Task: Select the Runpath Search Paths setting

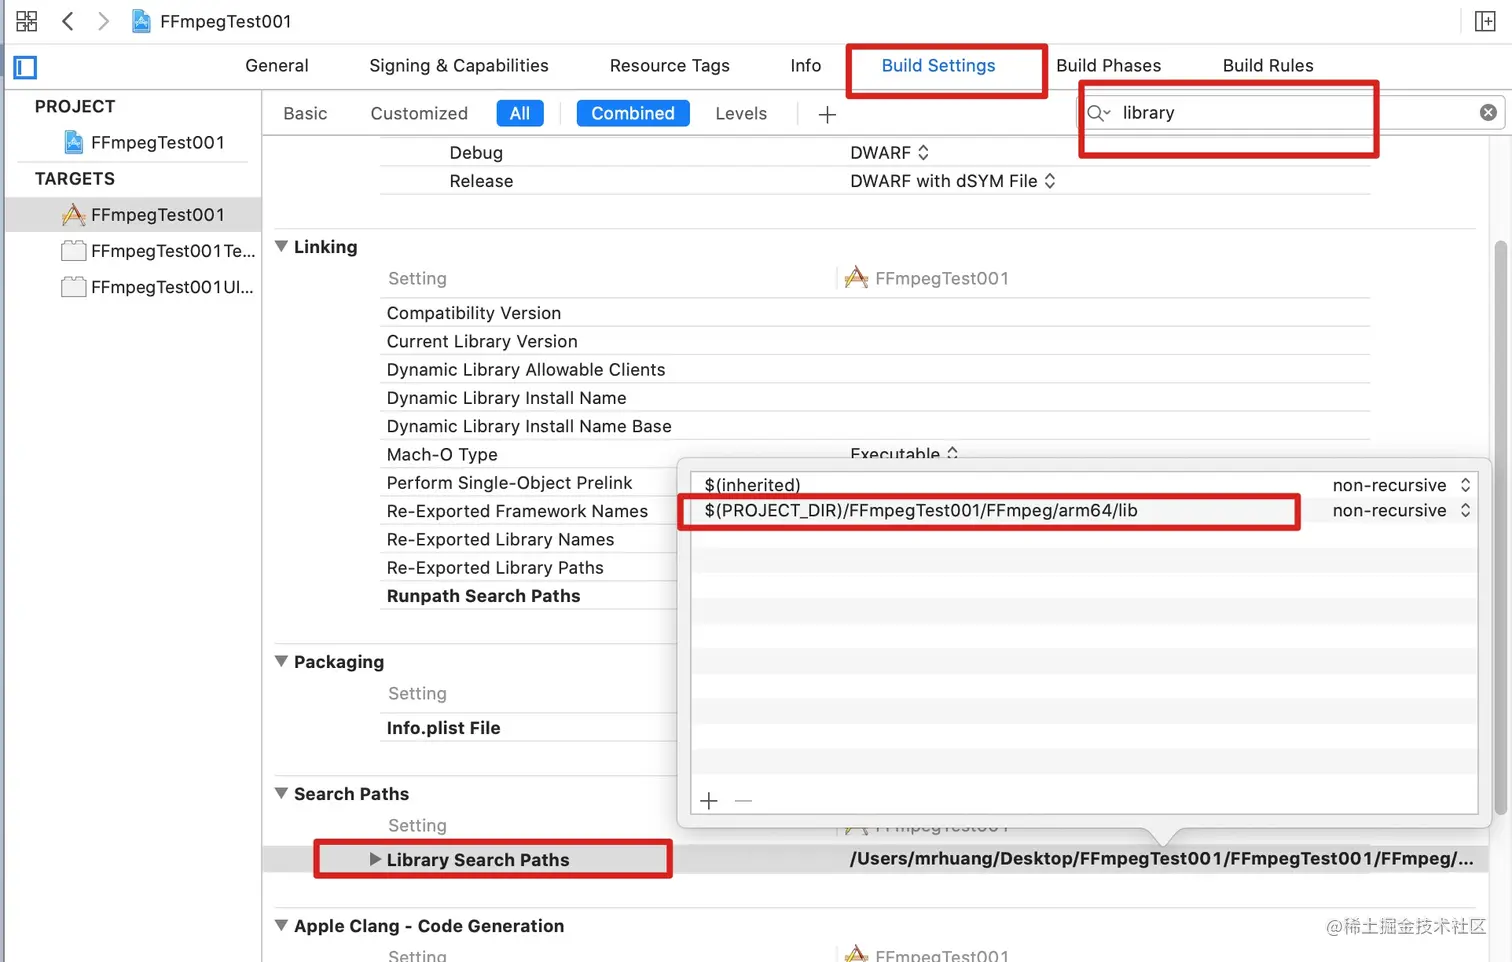Action: pos(484,595)
